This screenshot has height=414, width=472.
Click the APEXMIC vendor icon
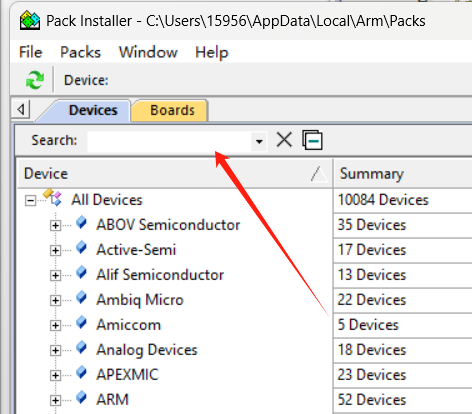click(x=81, y=372)
